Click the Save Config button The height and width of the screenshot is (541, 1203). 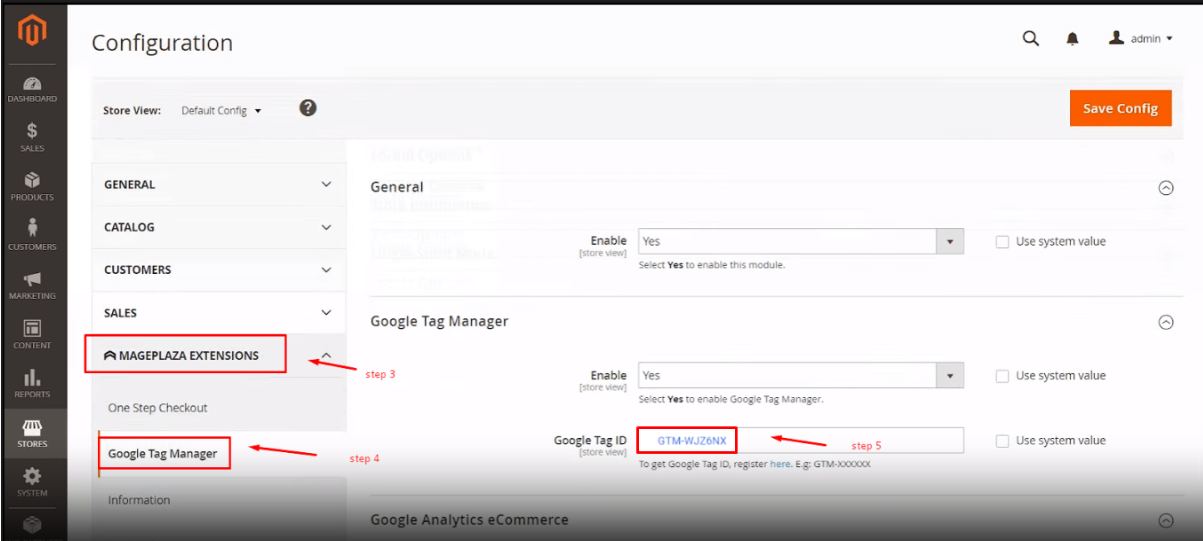[1120, 108]
